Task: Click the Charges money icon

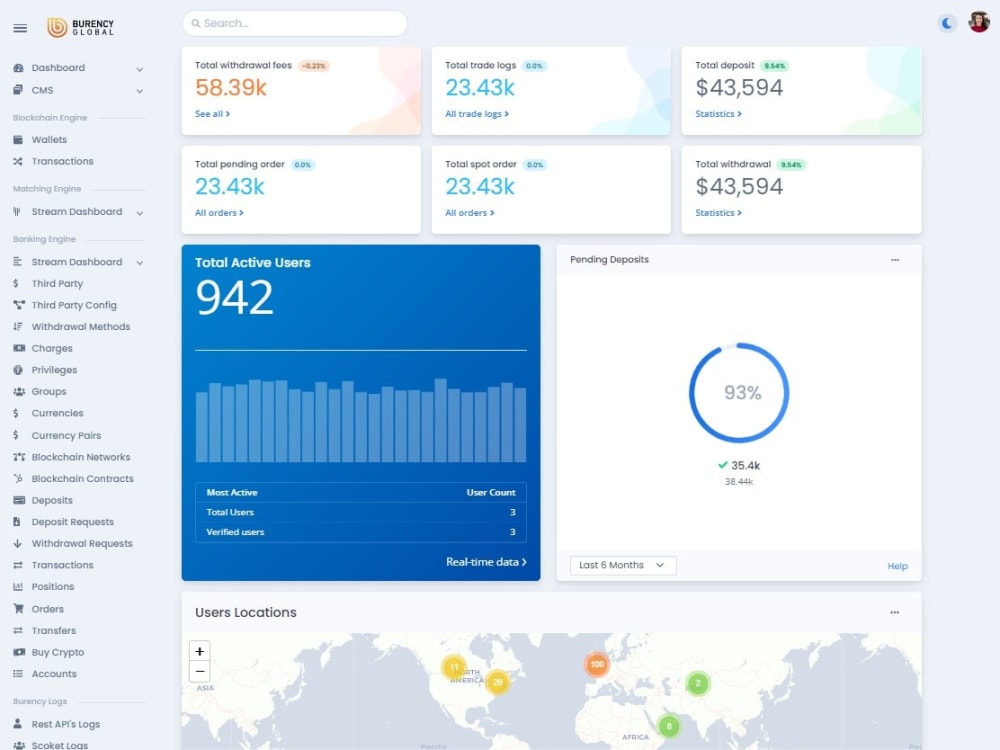Action: tap(19, 348)
